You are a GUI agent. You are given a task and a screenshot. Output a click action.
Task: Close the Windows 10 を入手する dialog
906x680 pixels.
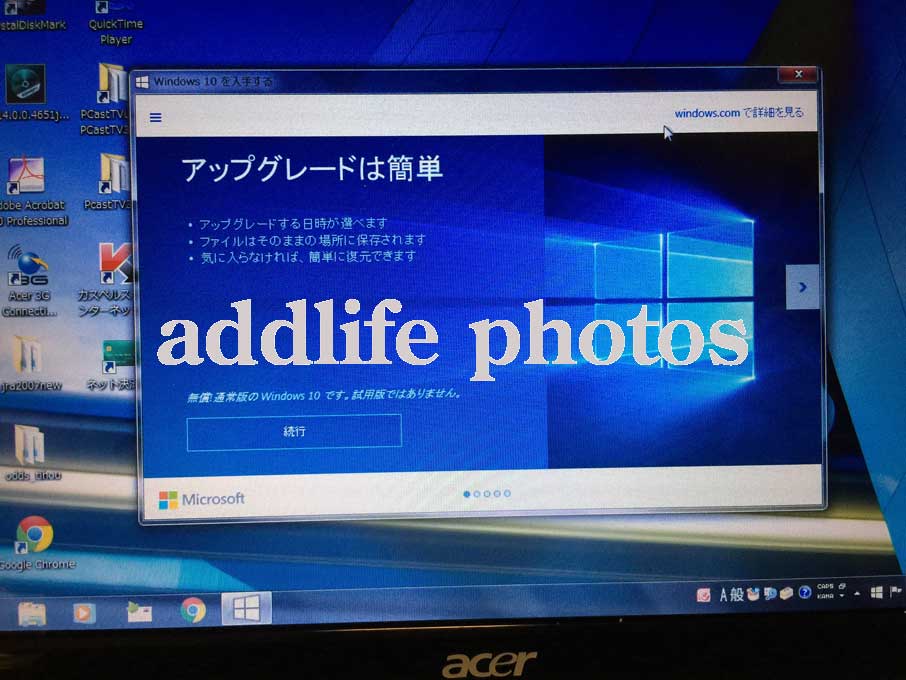[799, 74]
